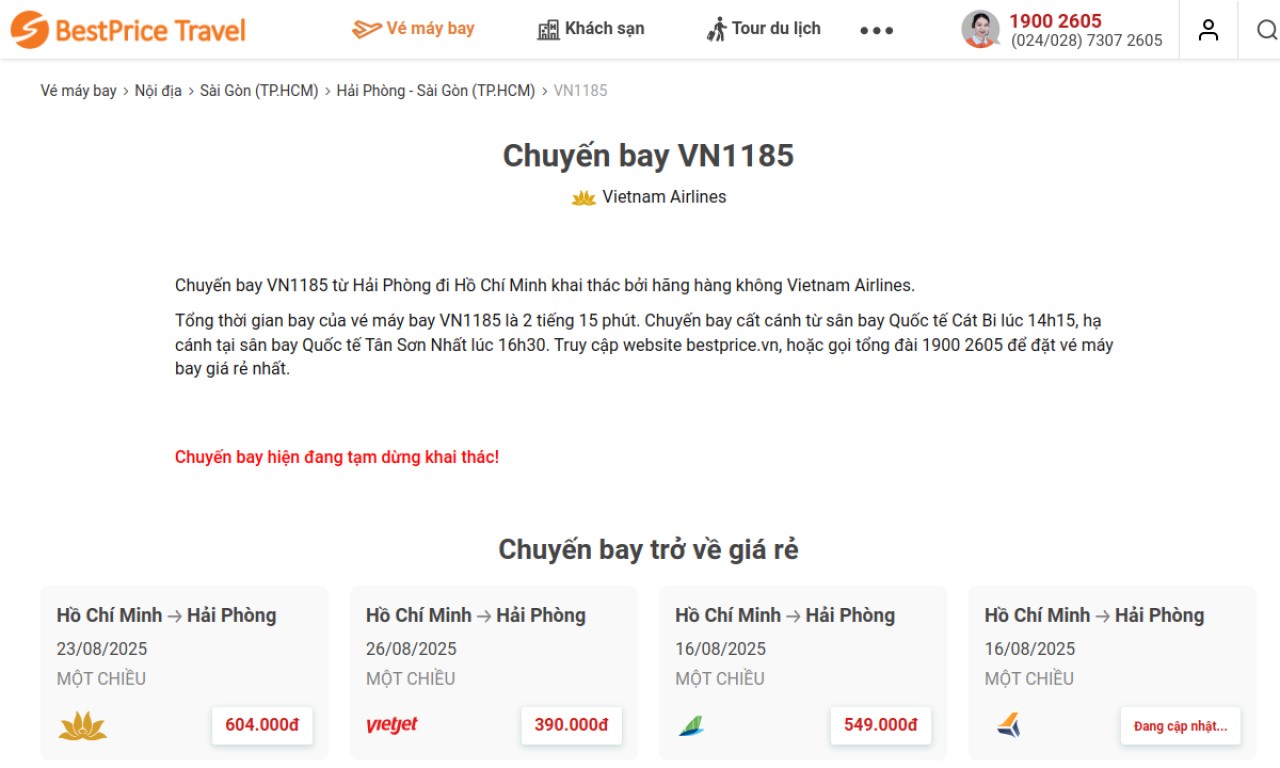The image size is (1280, 768).
Task: Select the 390.000đ Vietjet price button
Action: (x=571, y=725)
